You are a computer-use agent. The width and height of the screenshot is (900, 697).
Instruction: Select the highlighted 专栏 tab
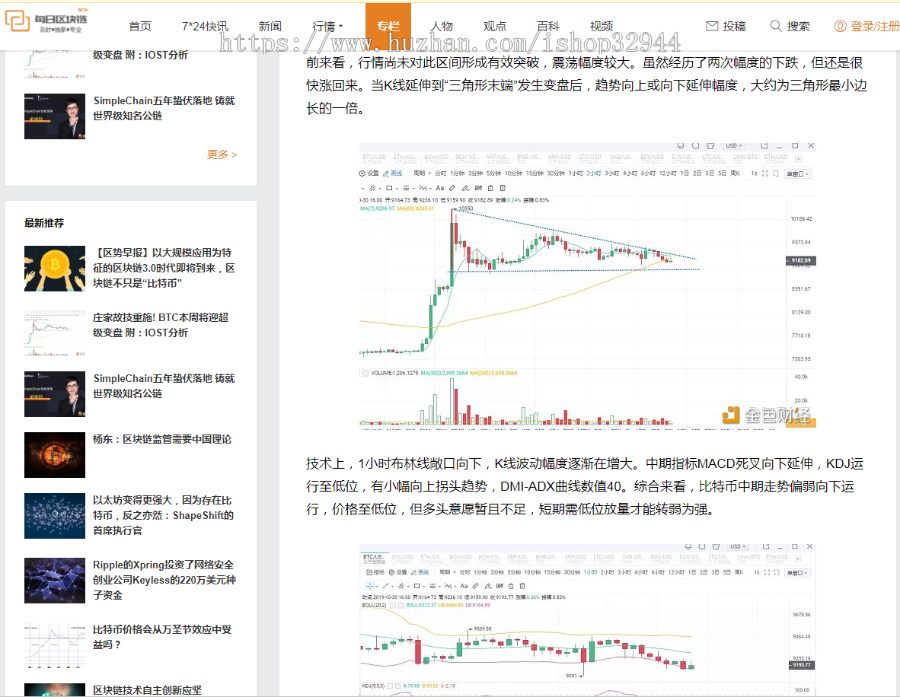pyautogui.click(x=388, y=26)
